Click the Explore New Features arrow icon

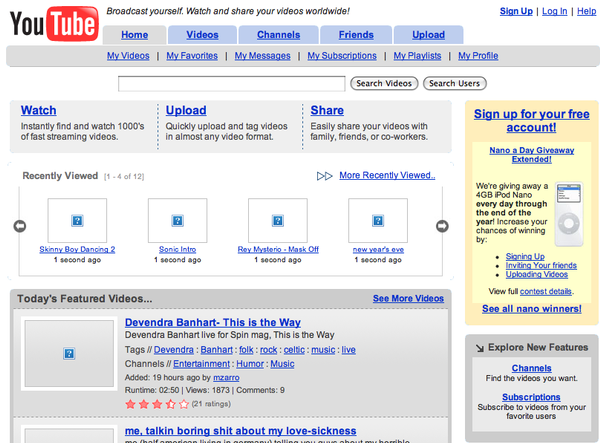point(480,348)
